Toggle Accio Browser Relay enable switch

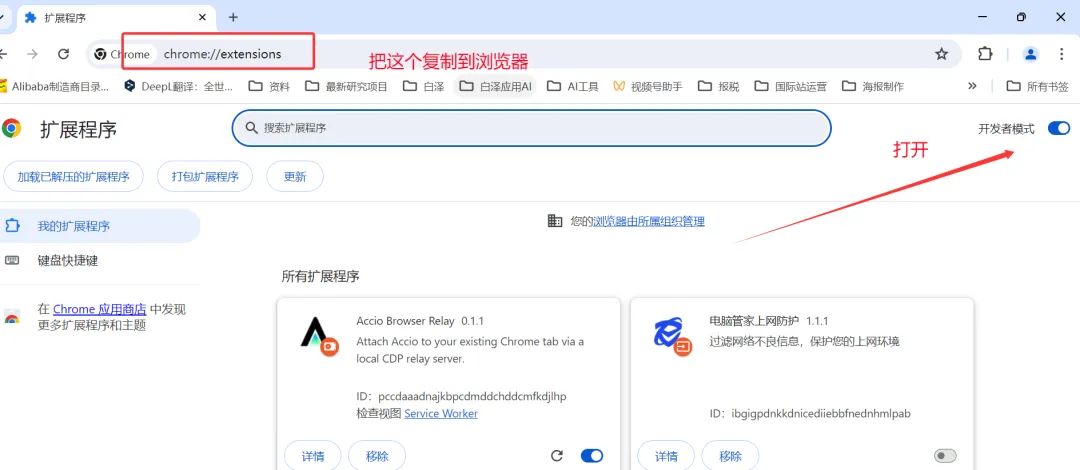tap(592, 456)
